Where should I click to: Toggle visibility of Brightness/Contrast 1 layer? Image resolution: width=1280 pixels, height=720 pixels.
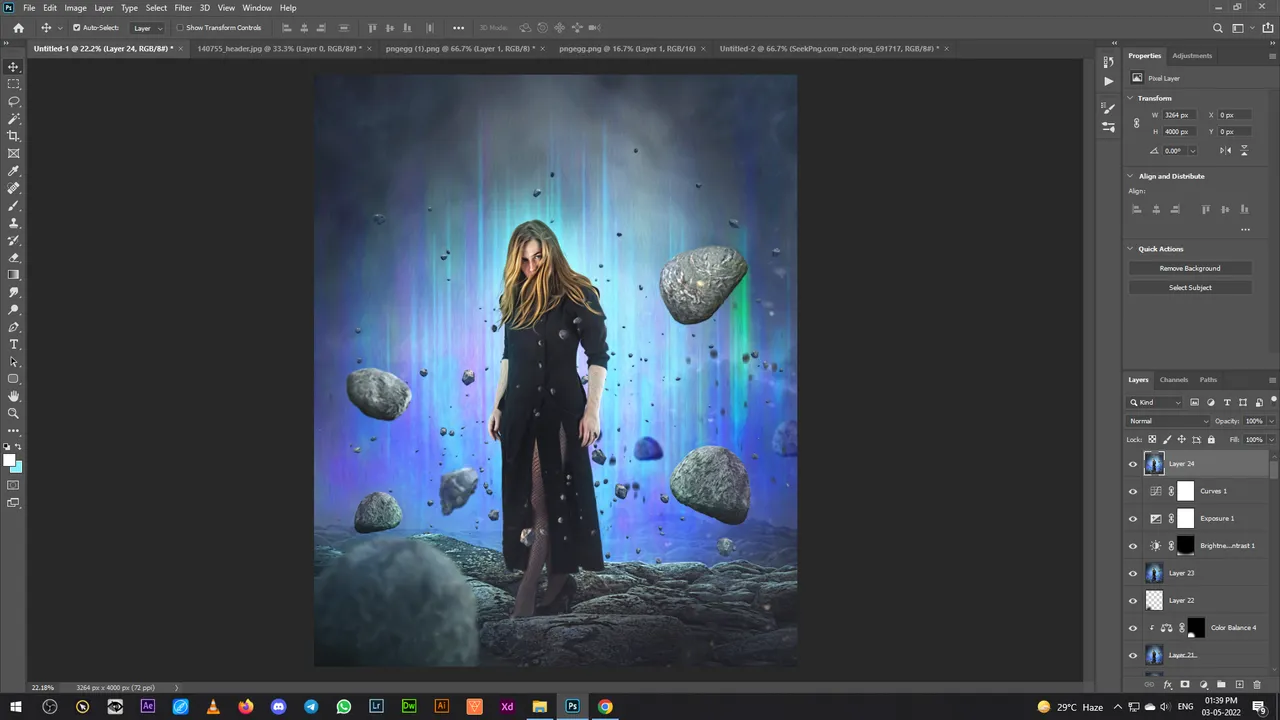pyautogui.click(x=1133, y=546)
